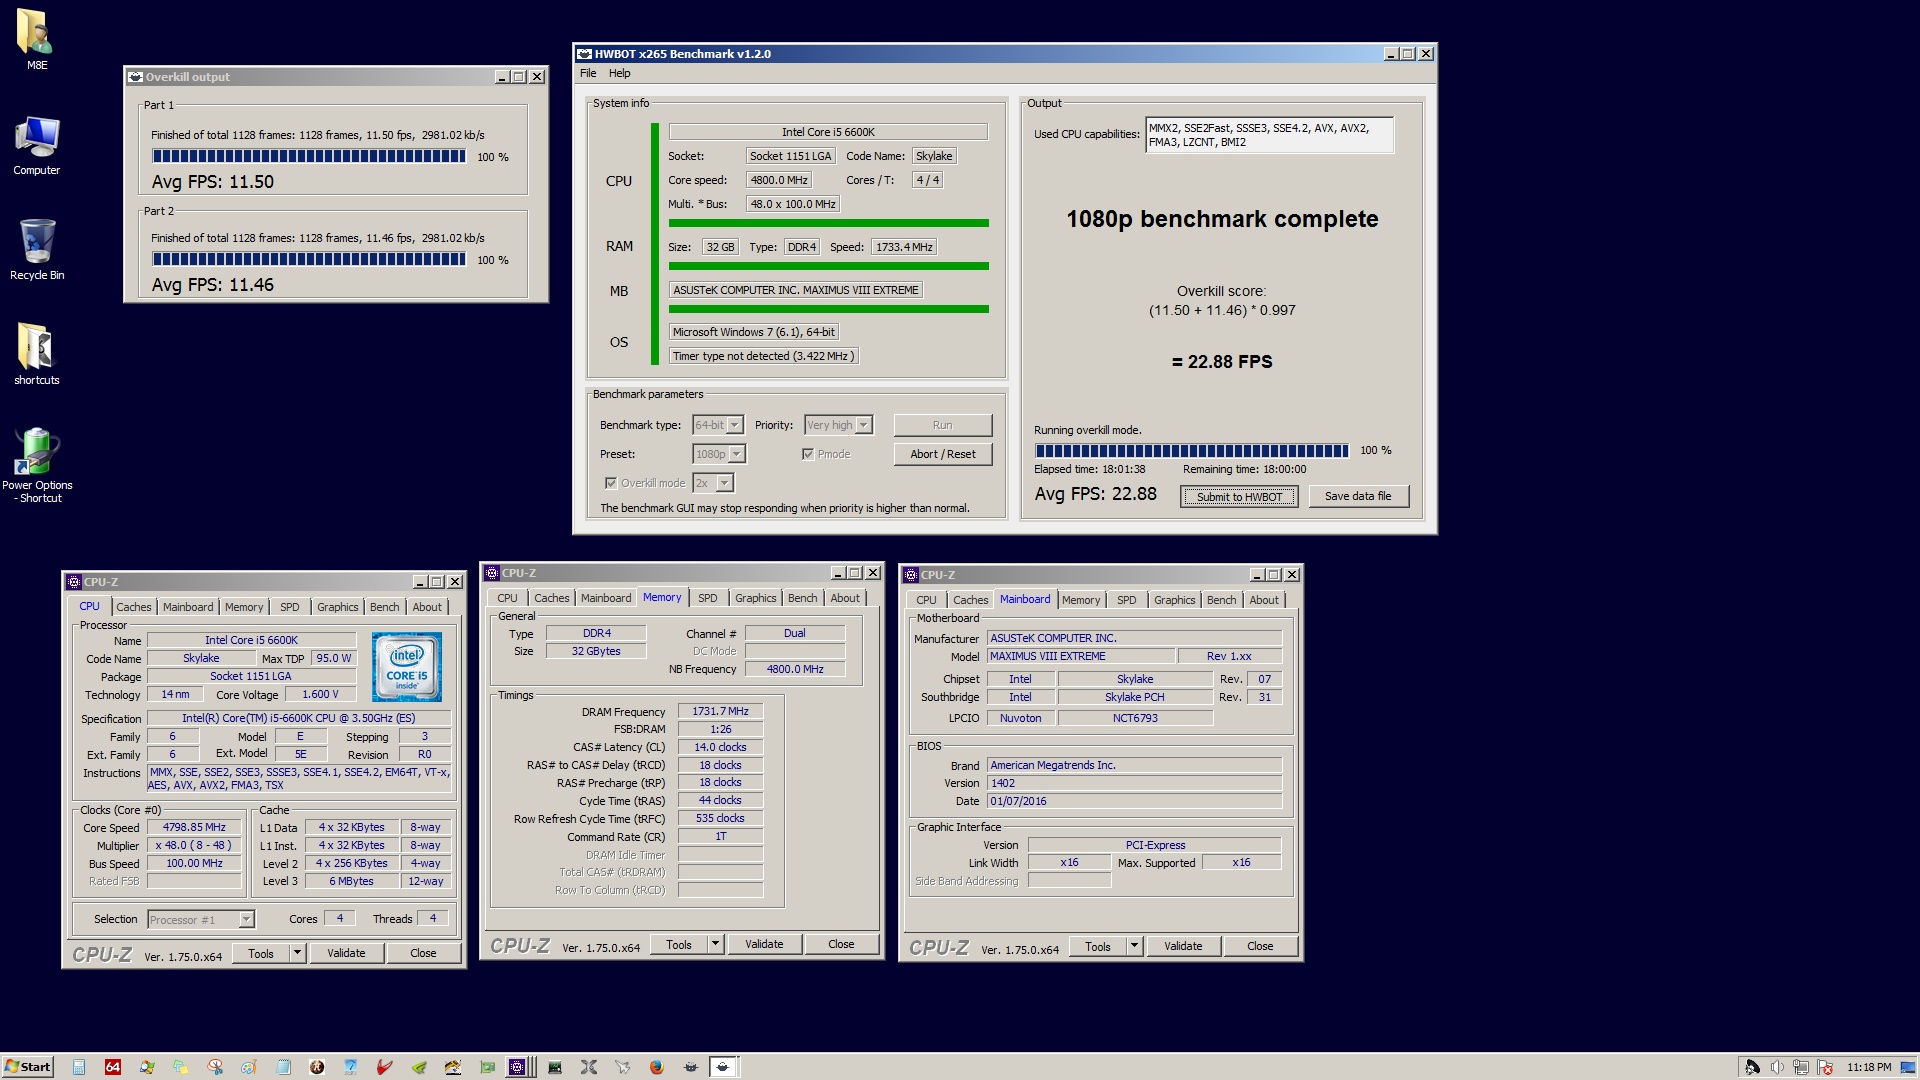Screen dimensions: 1920x1080
Task: Click the DRAM Frequency 1731.7 MHz value
Action: [721, 712]
